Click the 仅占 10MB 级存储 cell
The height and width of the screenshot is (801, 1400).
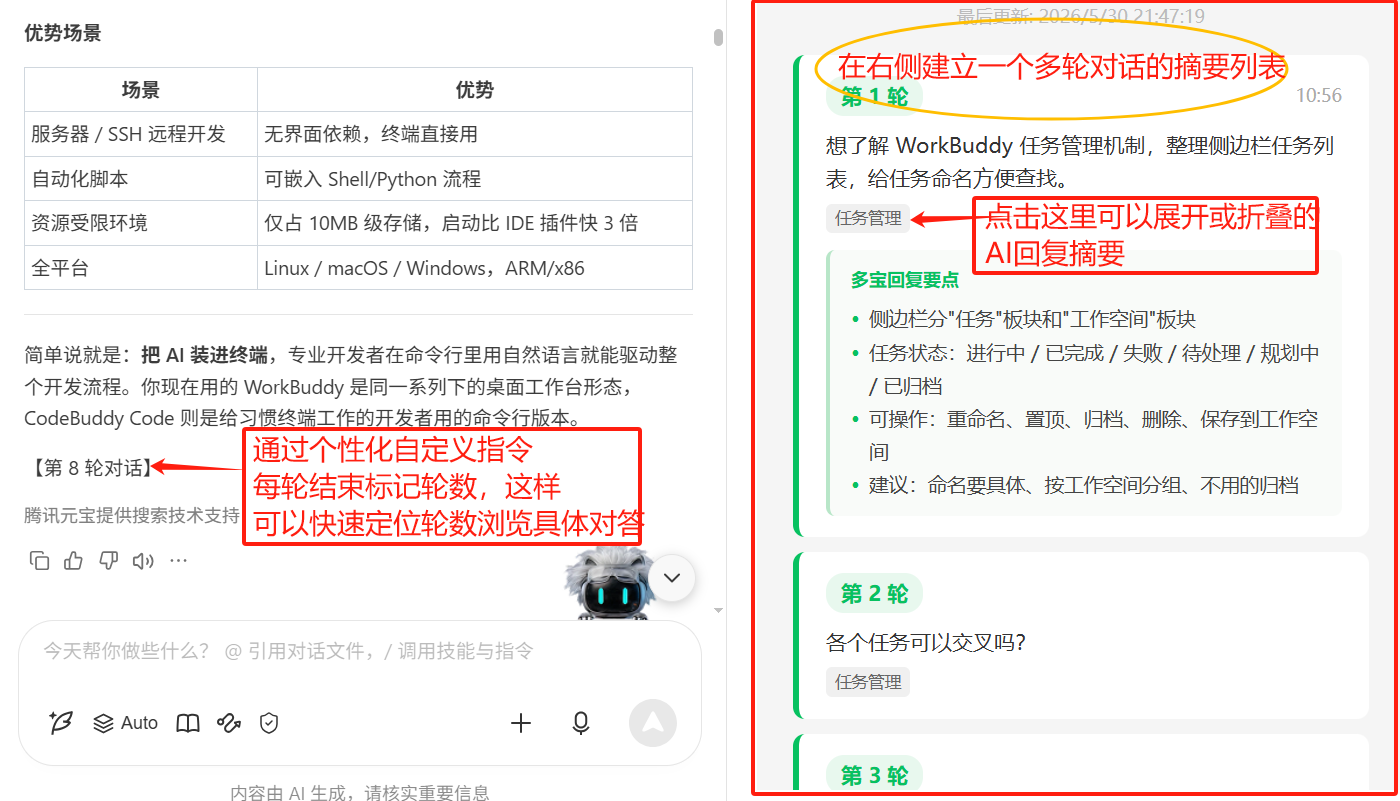coord(475,223)
